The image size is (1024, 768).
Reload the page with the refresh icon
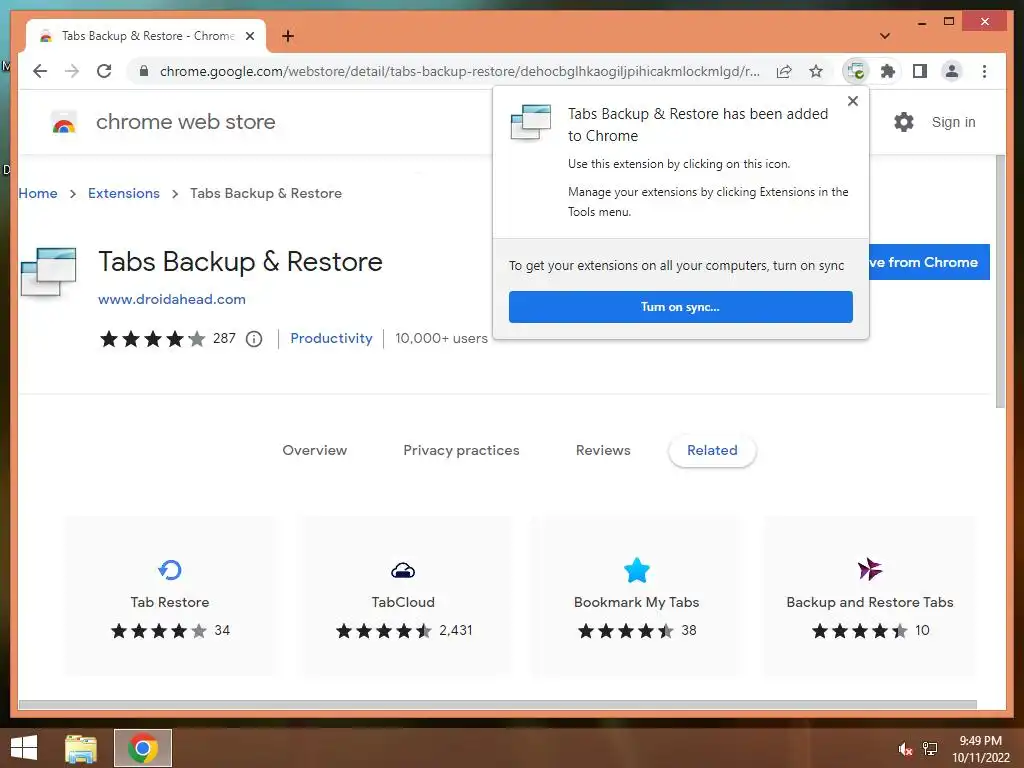pyautogui.click(x=104, y=71)
